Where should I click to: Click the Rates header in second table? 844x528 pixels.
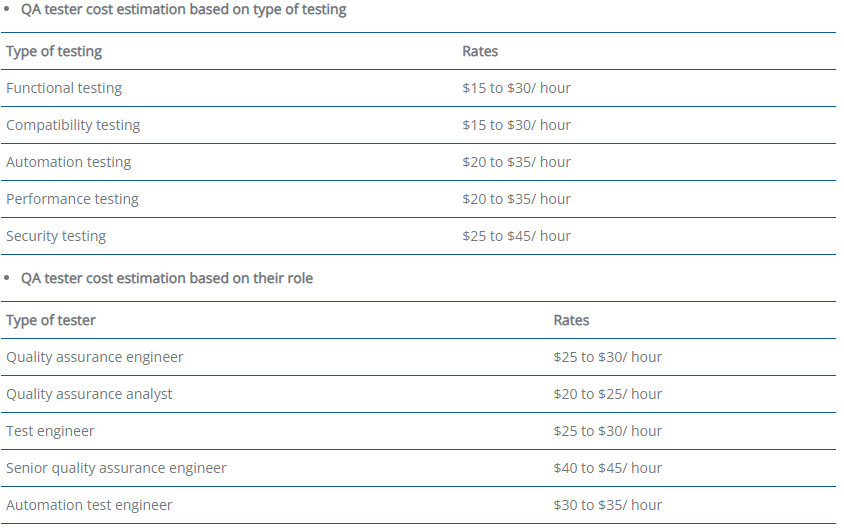pyautogui.click(x=571, y=320)
